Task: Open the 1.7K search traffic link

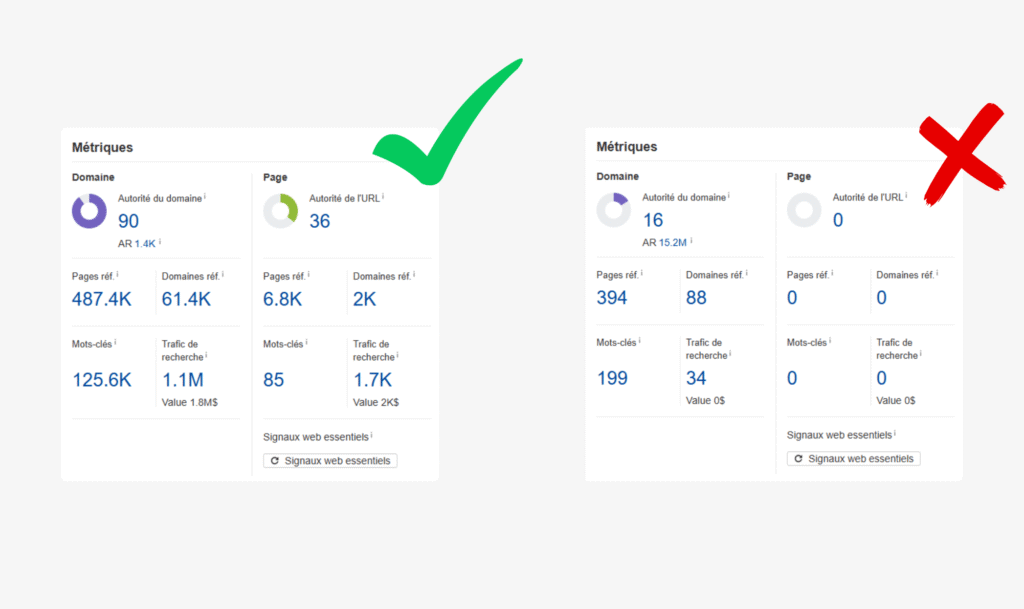Action: 372,380
